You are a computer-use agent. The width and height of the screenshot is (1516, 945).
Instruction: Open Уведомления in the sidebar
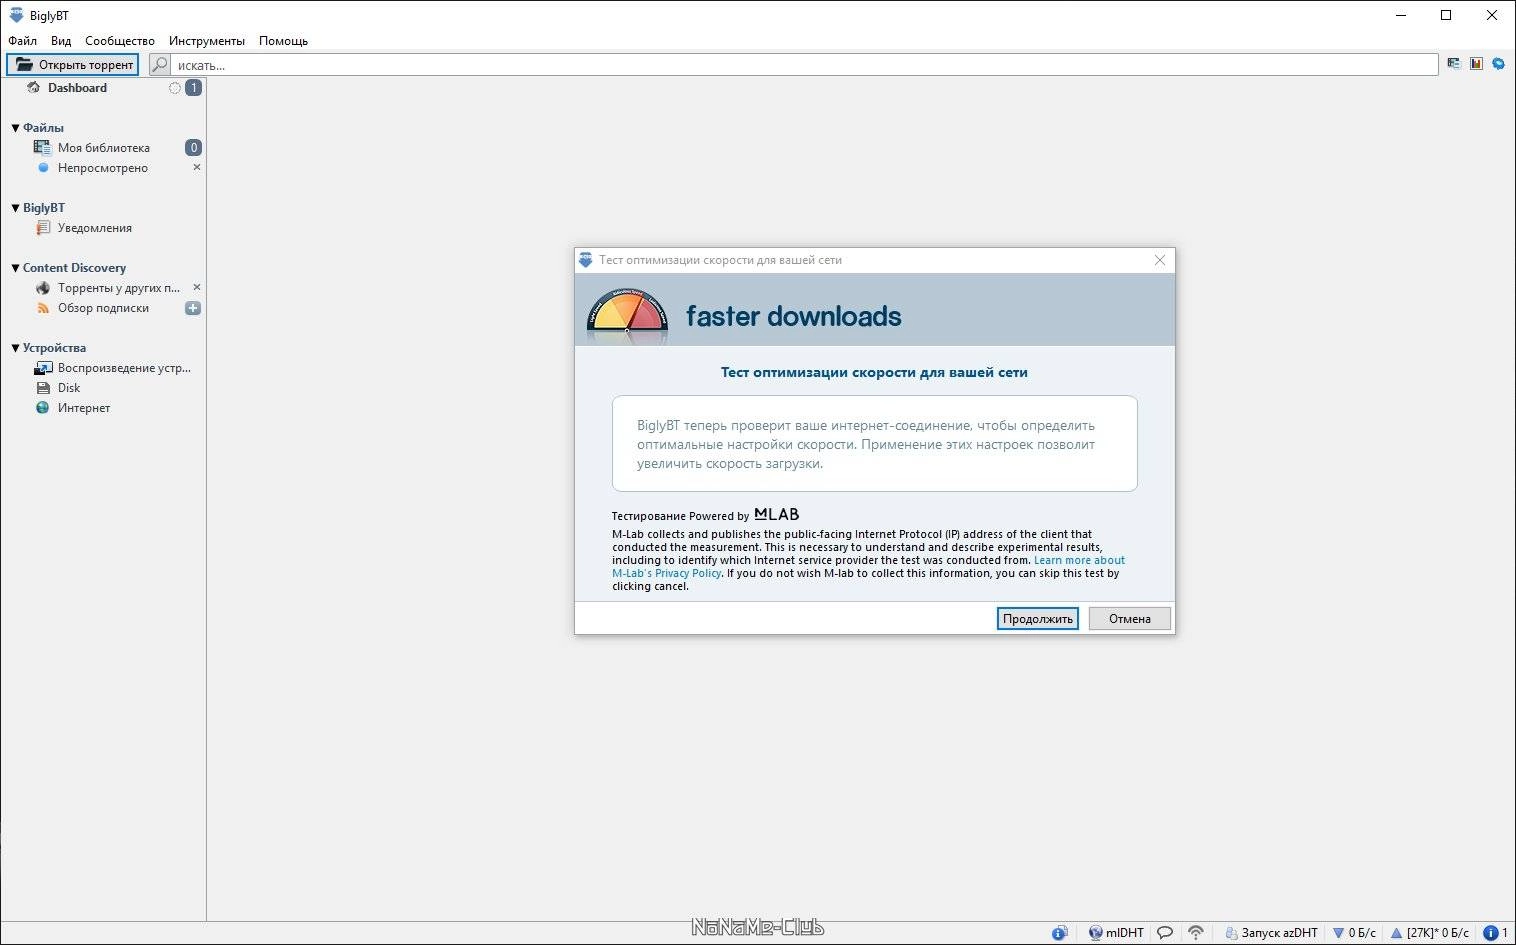click(x=95, y=228)
